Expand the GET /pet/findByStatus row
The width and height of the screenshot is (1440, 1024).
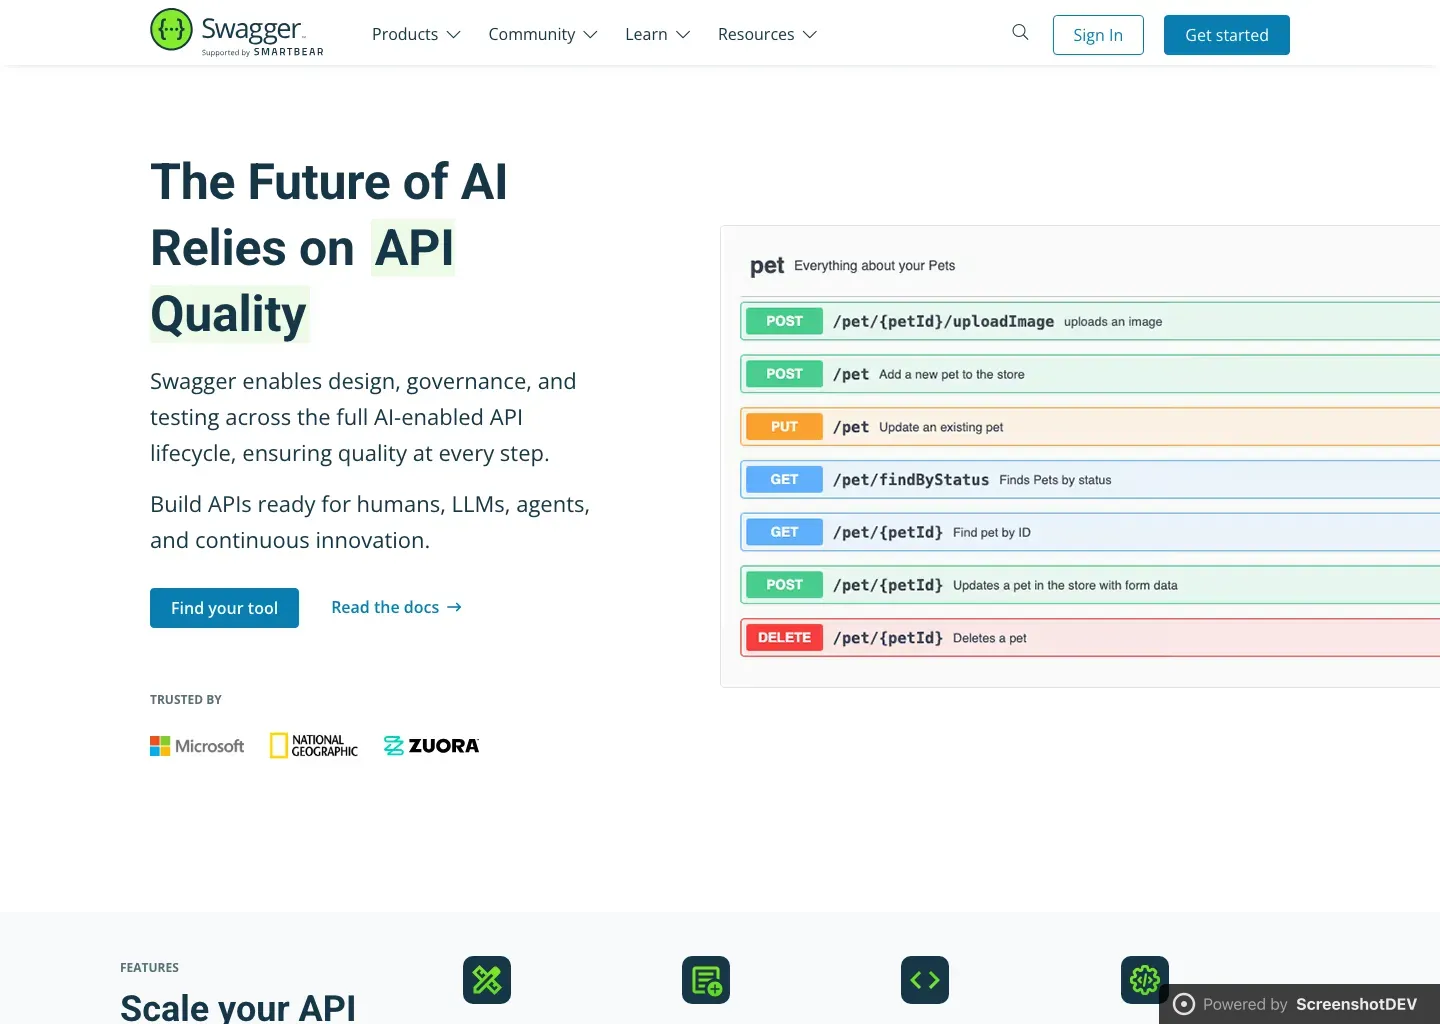[x=1090, y=480]
